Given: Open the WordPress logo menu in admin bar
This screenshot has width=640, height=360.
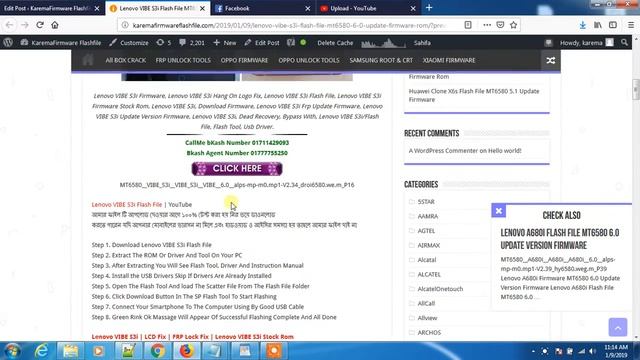Looking at the screenshot, I should [8, 42].
